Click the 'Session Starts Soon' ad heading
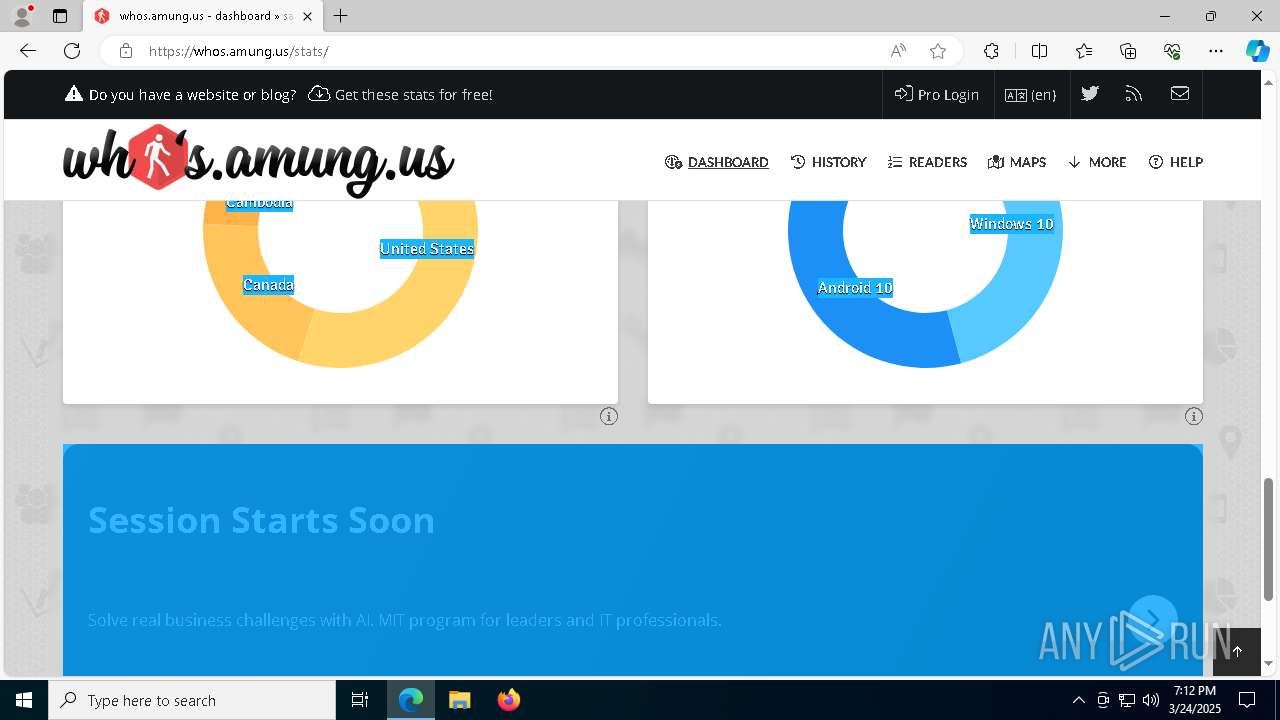 tap(261, 520)
